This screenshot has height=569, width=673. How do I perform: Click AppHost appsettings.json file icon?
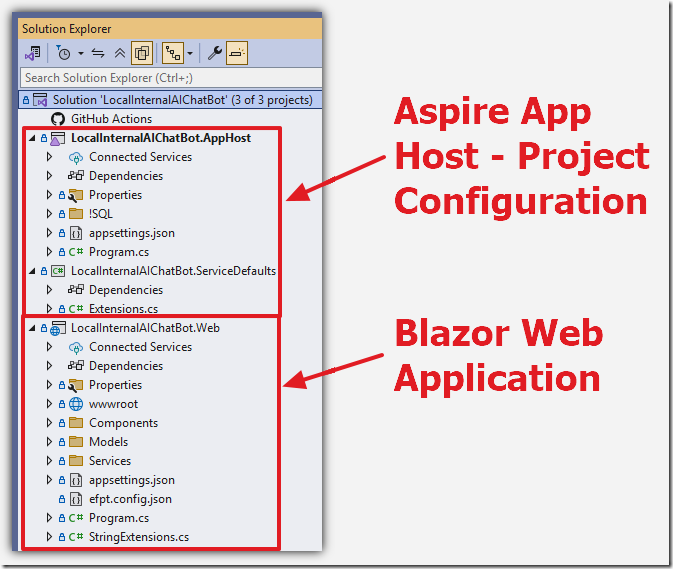click(x=76, y=233)
